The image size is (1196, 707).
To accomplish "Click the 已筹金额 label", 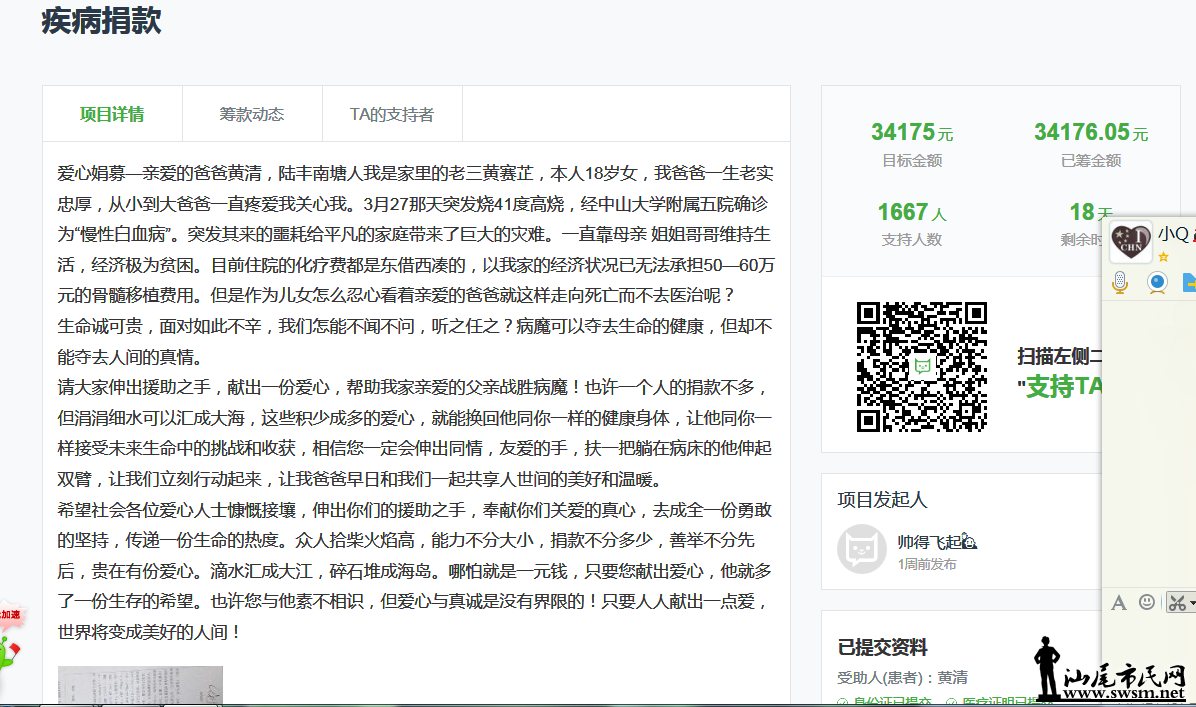I will coord(1091,161).
